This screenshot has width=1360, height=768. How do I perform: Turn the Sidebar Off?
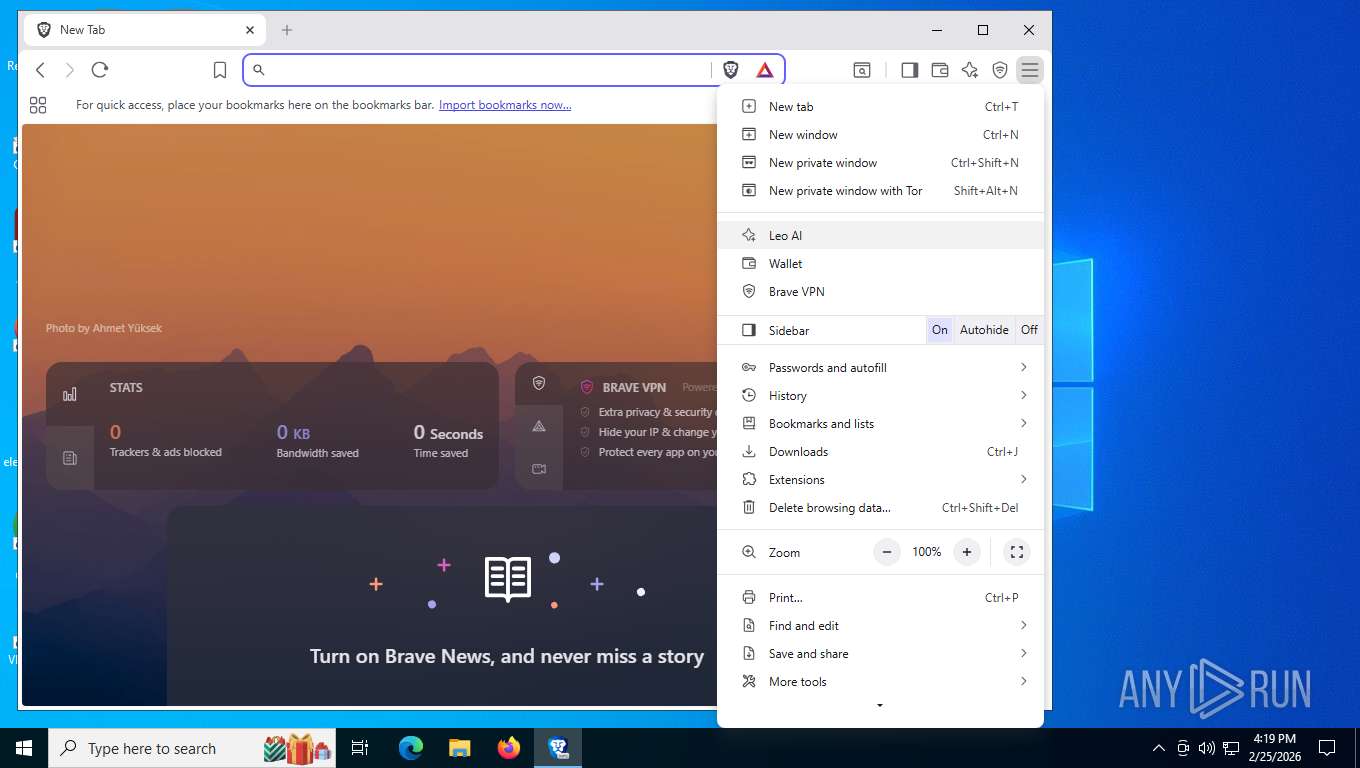[1029, 330]
